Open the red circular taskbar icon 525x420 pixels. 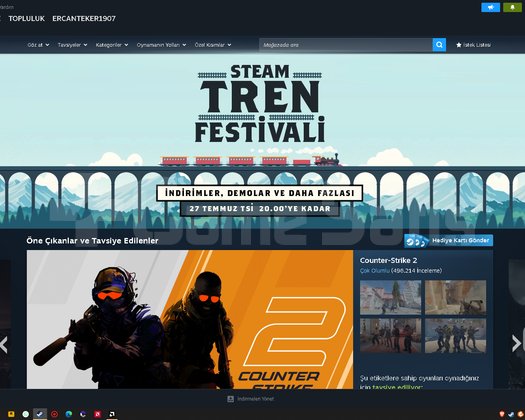click(x=54, y=414)
